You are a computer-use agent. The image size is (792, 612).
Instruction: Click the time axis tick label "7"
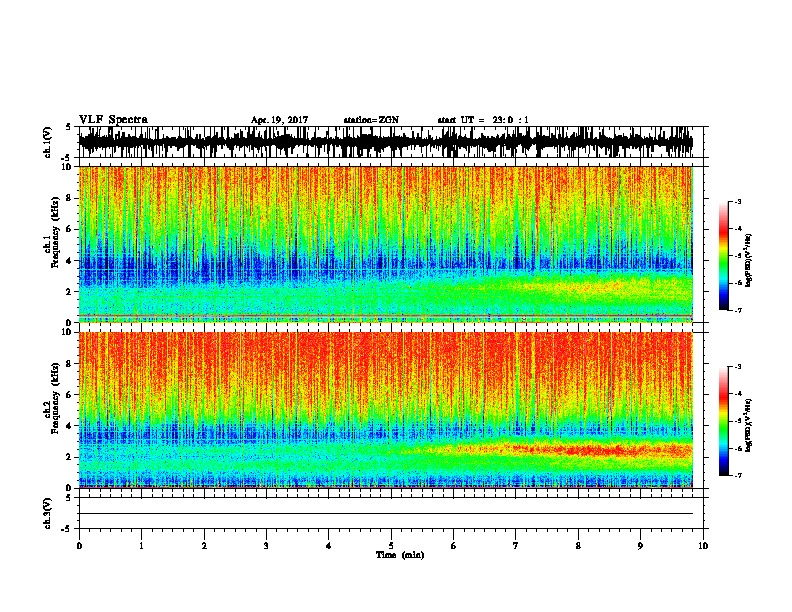(x=516, y=546)
